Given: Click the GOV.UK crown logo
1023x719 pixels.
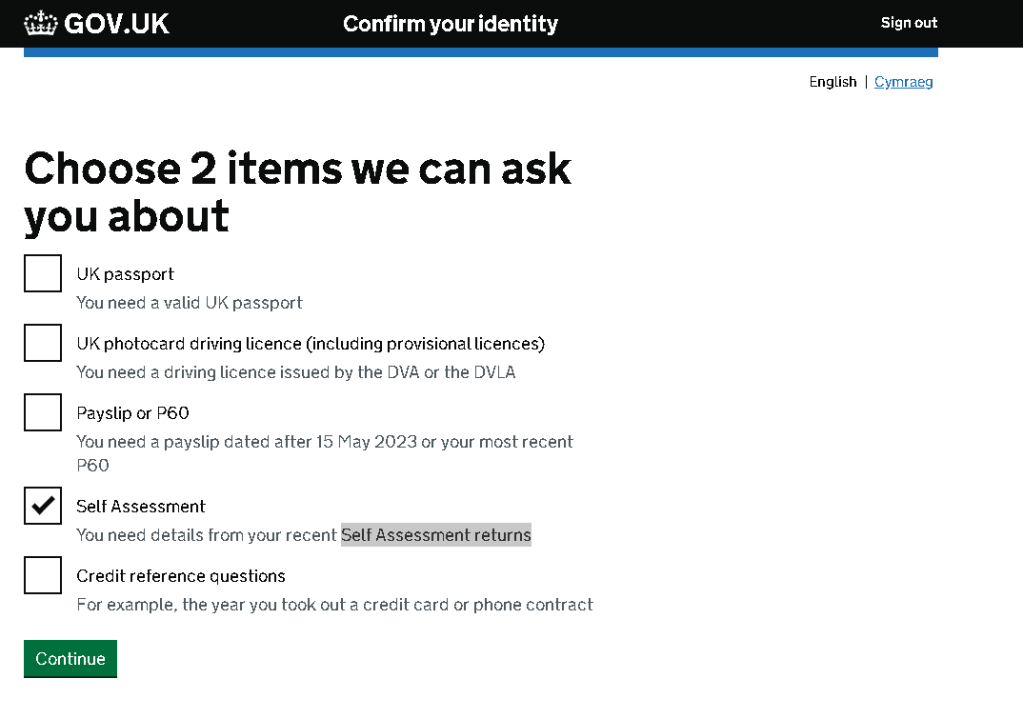Looking at the screenshot, I should pyautogui.click(x=40, y=23).
